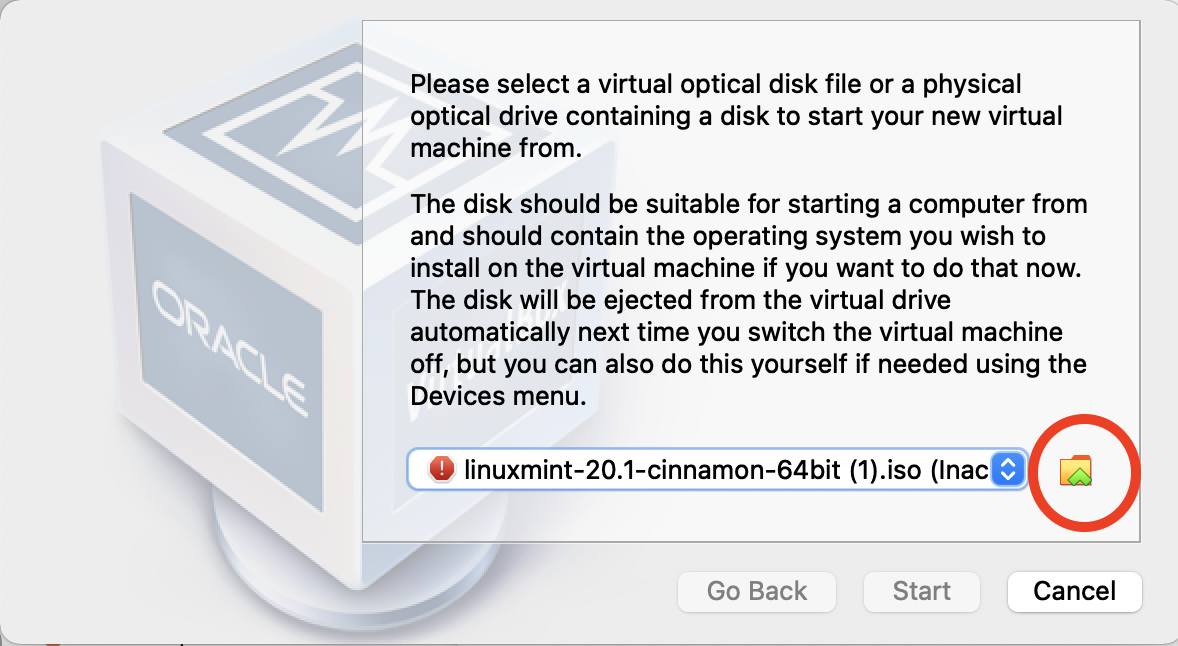Click the "automatically next time you switch" line

735,331
